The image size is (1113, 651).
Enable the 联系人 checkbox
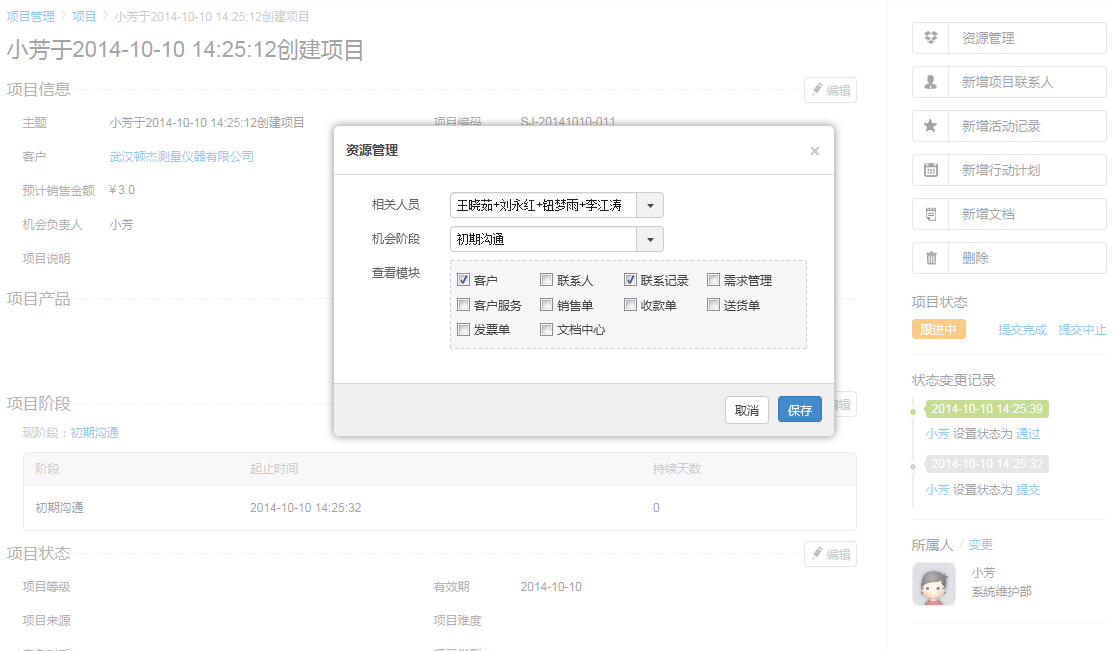pyautogui.click(x=547, y=280)
